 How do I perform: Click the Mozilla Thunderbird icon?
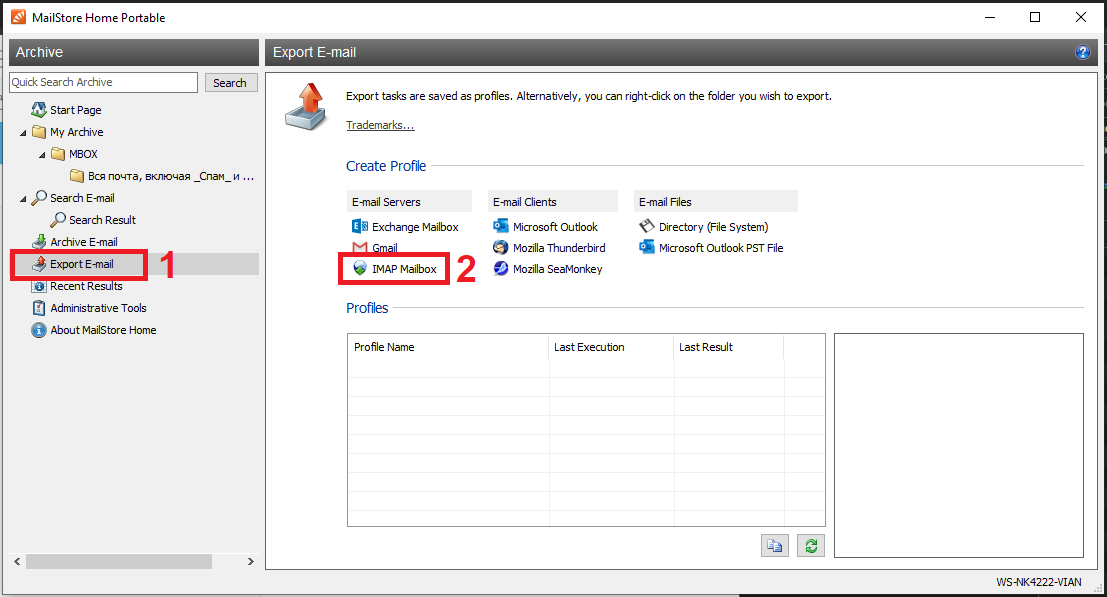coord(501,247)
